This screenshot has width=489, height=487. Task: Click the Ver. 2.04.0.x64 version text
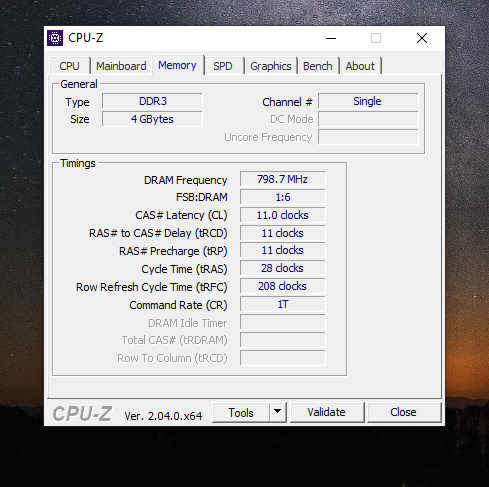tap(163, 416)
